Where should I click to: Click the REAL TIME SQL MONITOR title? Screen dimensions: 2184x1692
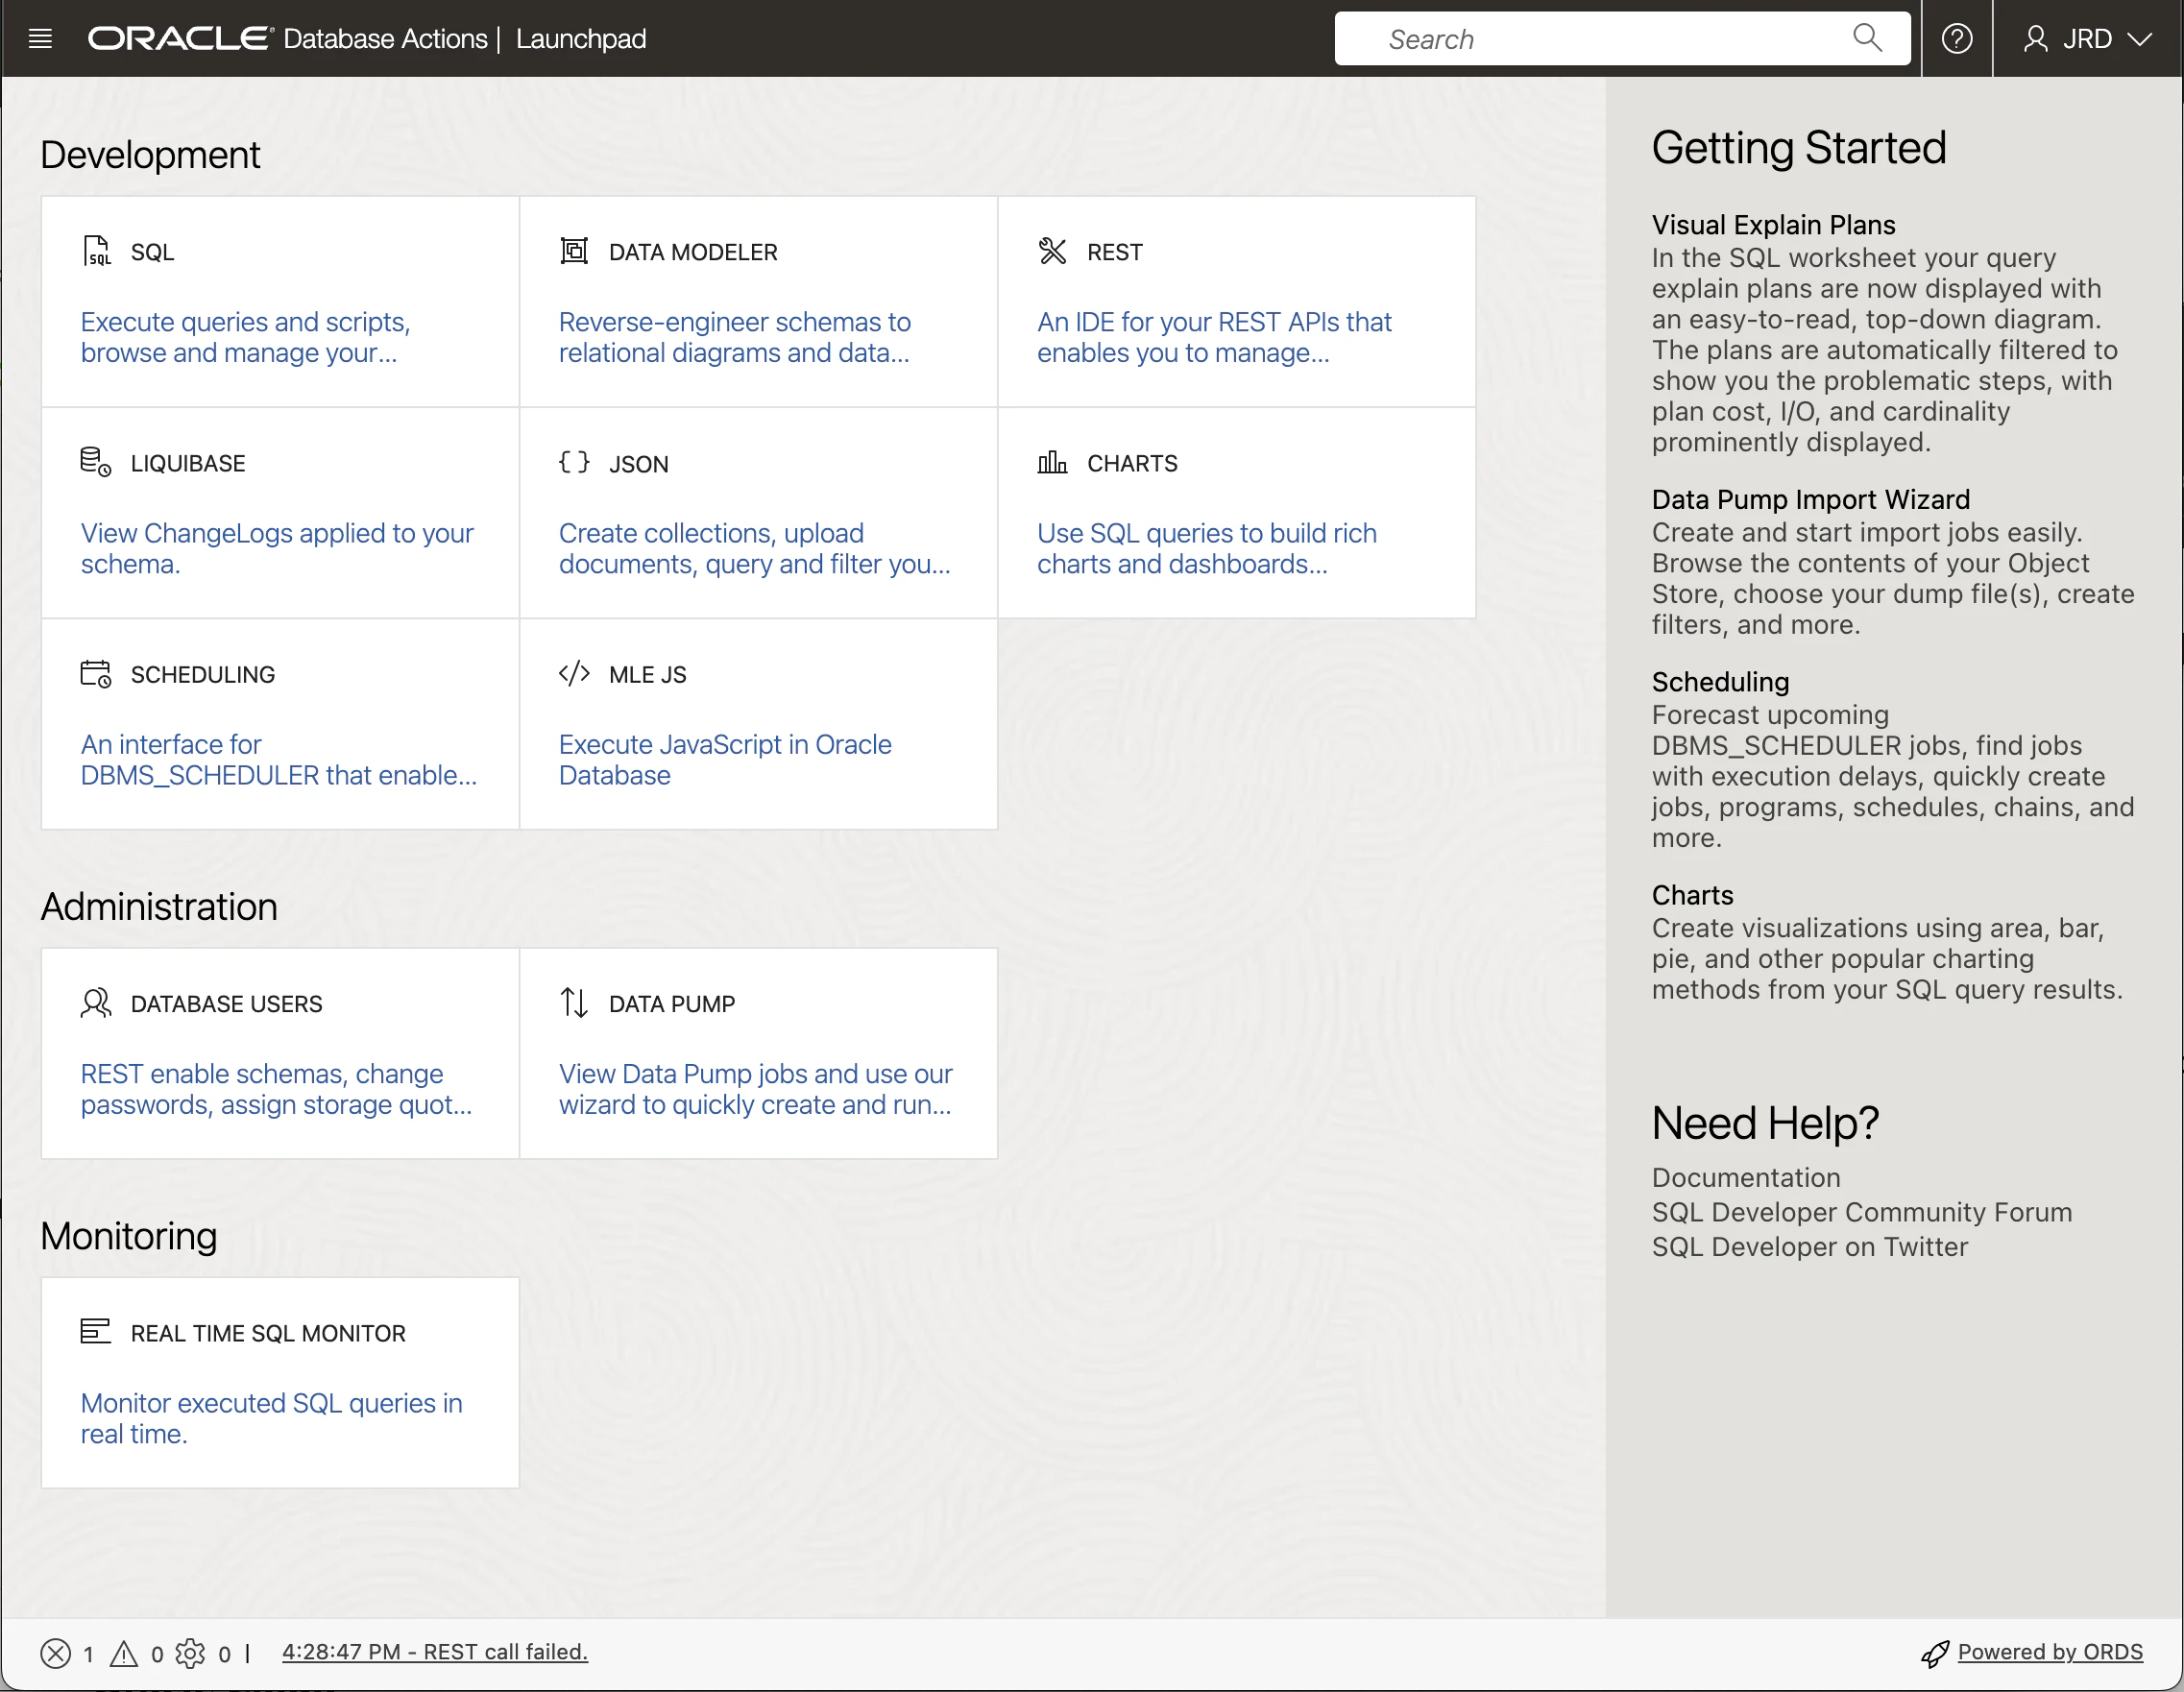coord(268,1333)
